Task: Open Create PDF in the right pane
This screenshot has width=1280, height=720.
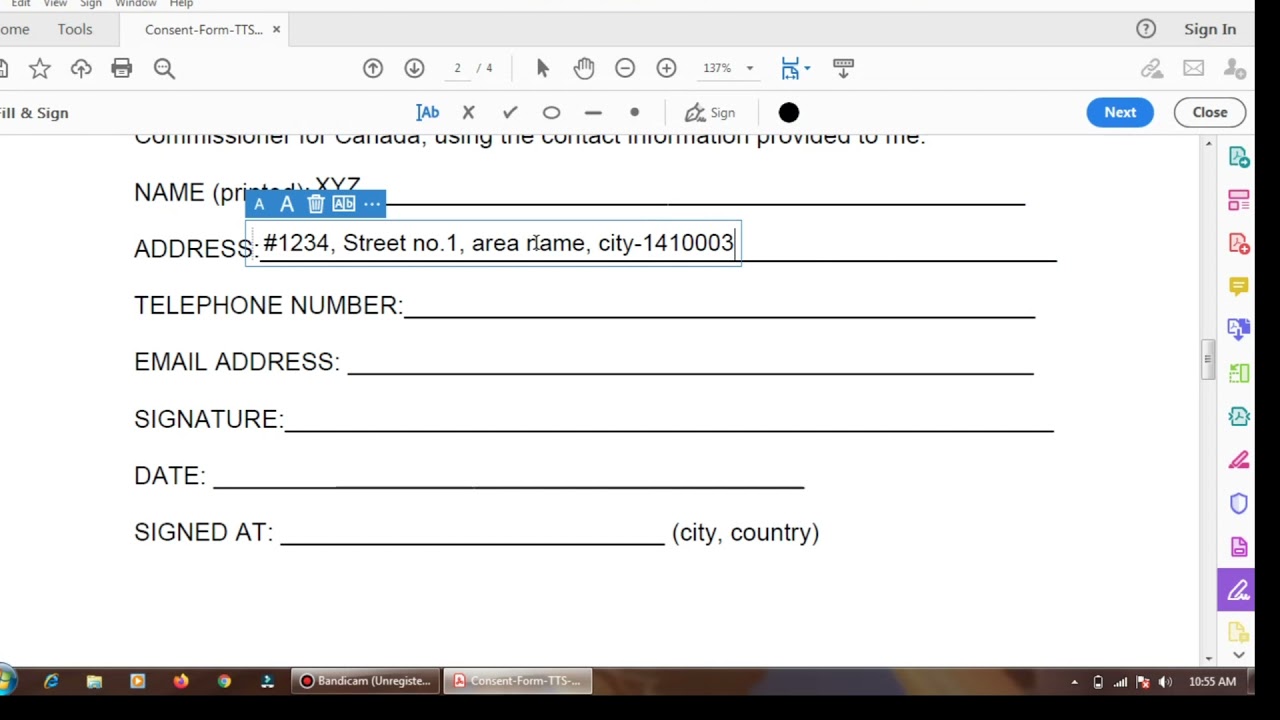Action: coord(1239,244)
